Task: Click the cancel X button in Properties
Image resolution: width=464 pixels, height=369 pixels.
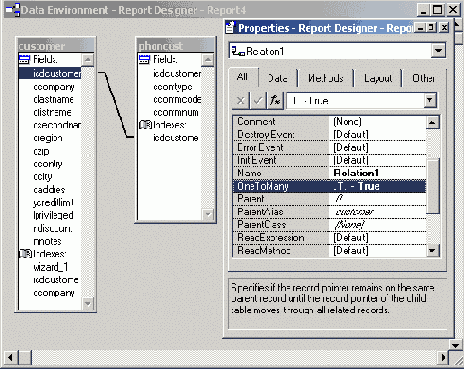Action: click(x=240, y=100)
